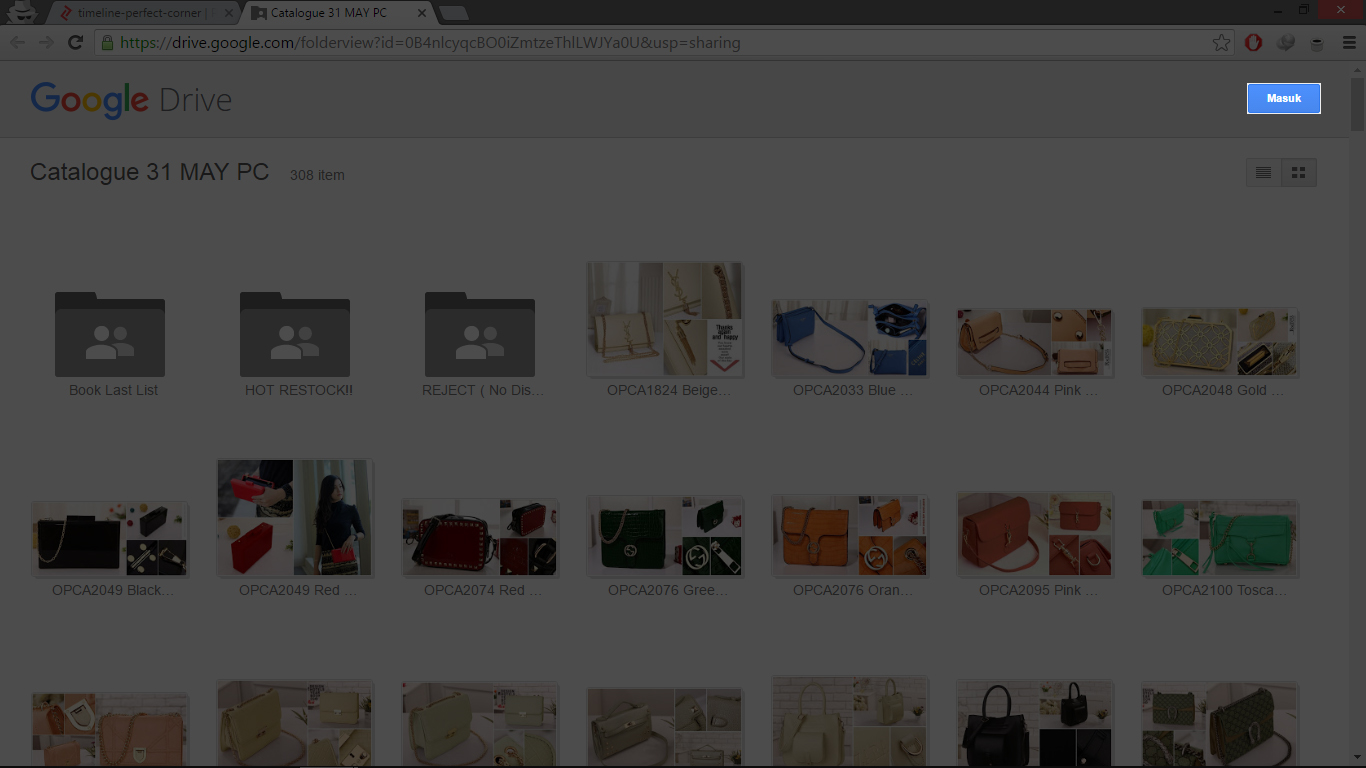Reload the page with refresh icon

coord(75,43)
